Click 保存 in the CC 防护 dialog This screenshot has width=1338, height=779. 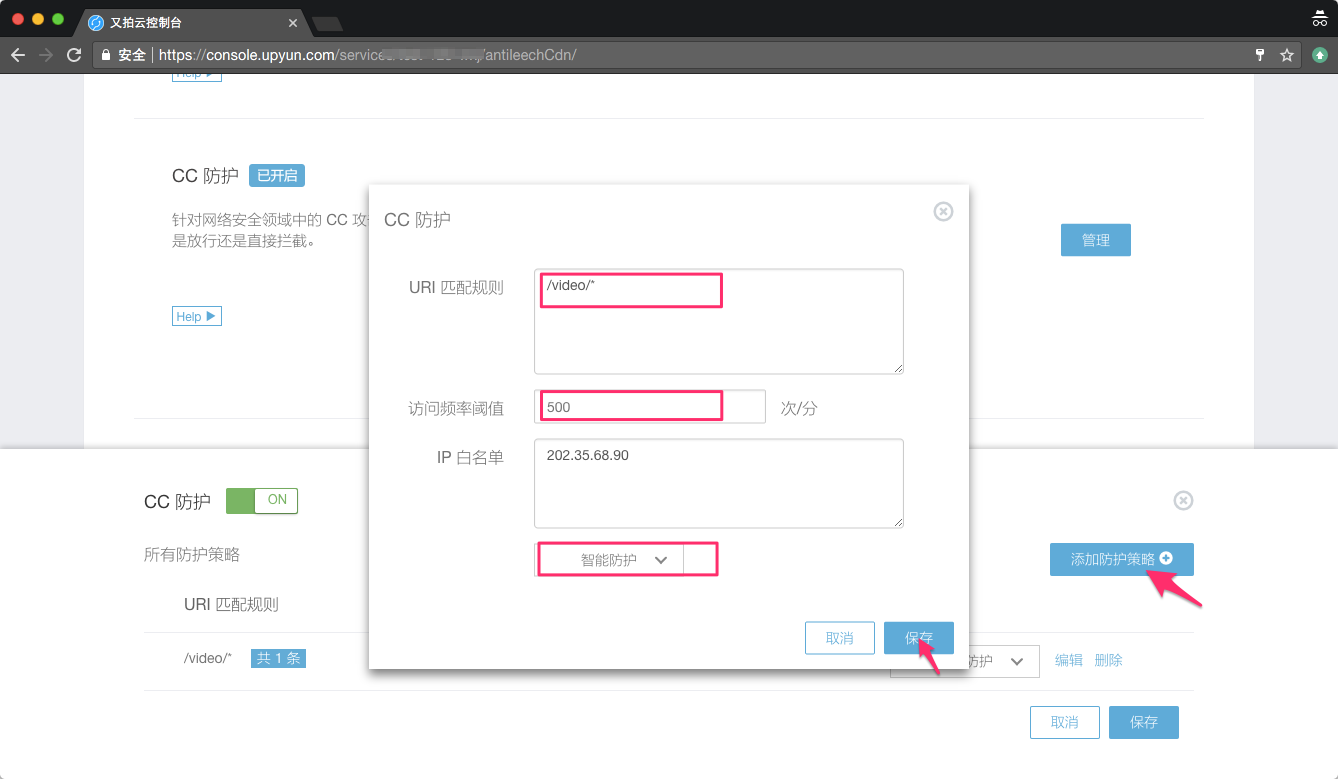coord(918,638)
